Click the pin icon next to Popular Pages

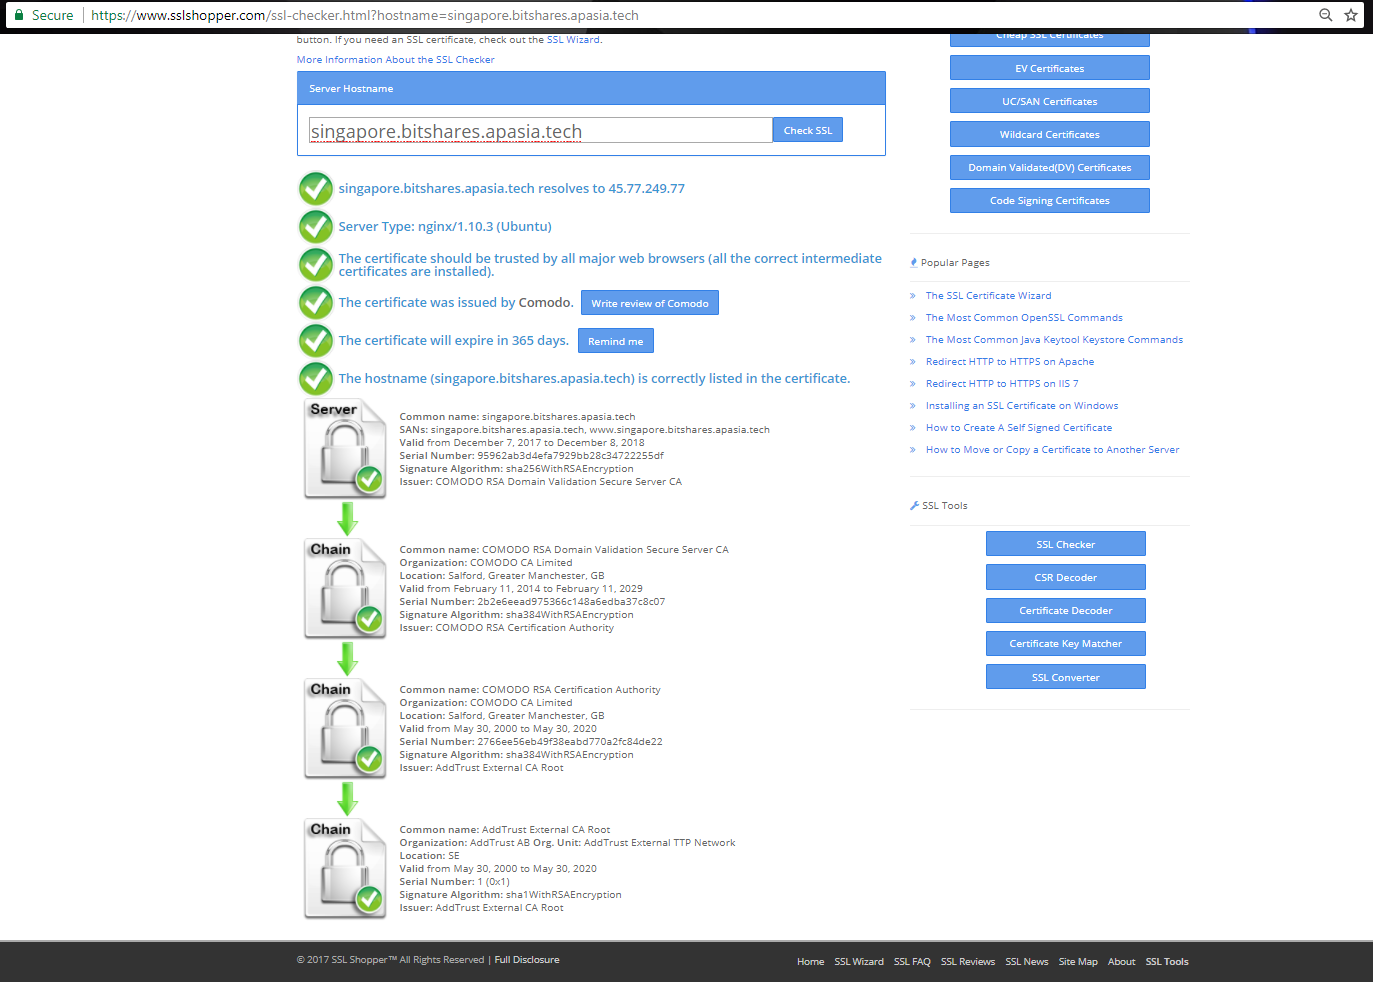(914, 263)
